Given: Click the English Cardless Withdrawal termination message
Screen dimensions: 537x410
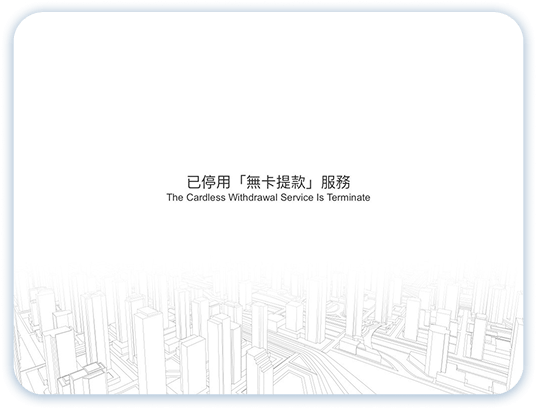Looking at the screenshot, I should click(268, 198).
